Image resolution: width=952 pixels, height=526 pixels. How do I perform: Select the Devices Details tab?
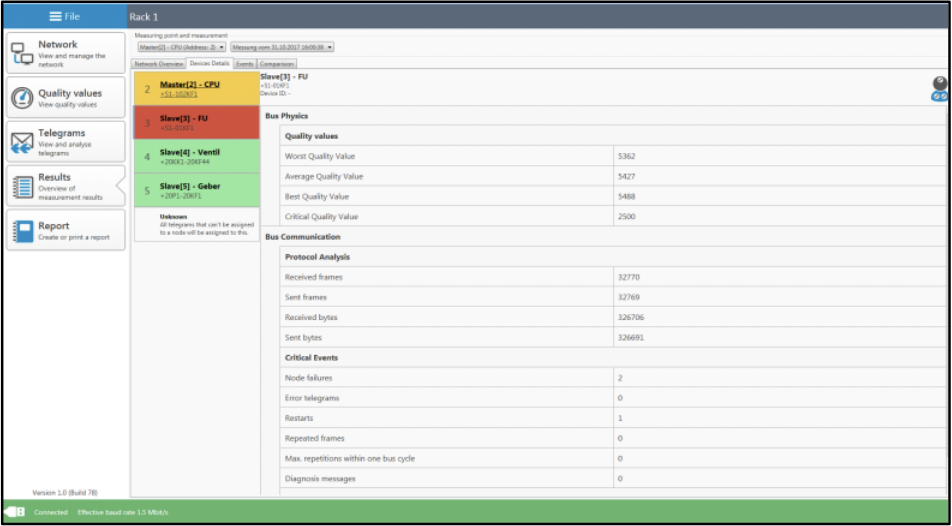[x=209, y=64]
